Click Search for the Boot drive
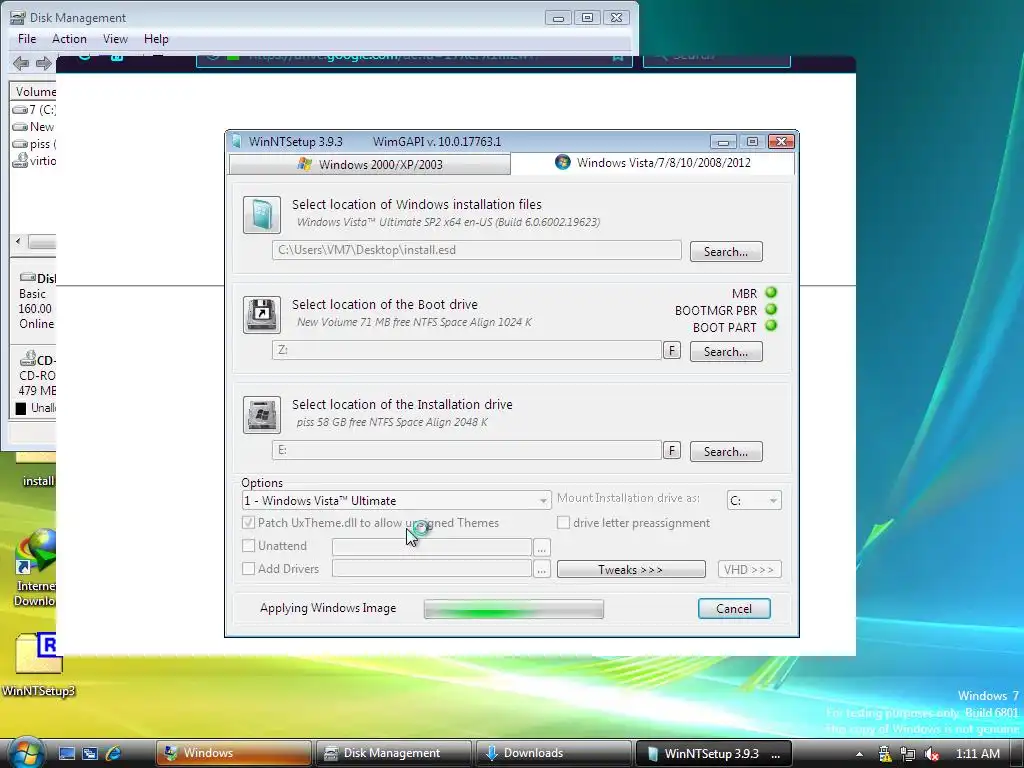The height and width of the screenshot is (768, 1024). point(726,351)
